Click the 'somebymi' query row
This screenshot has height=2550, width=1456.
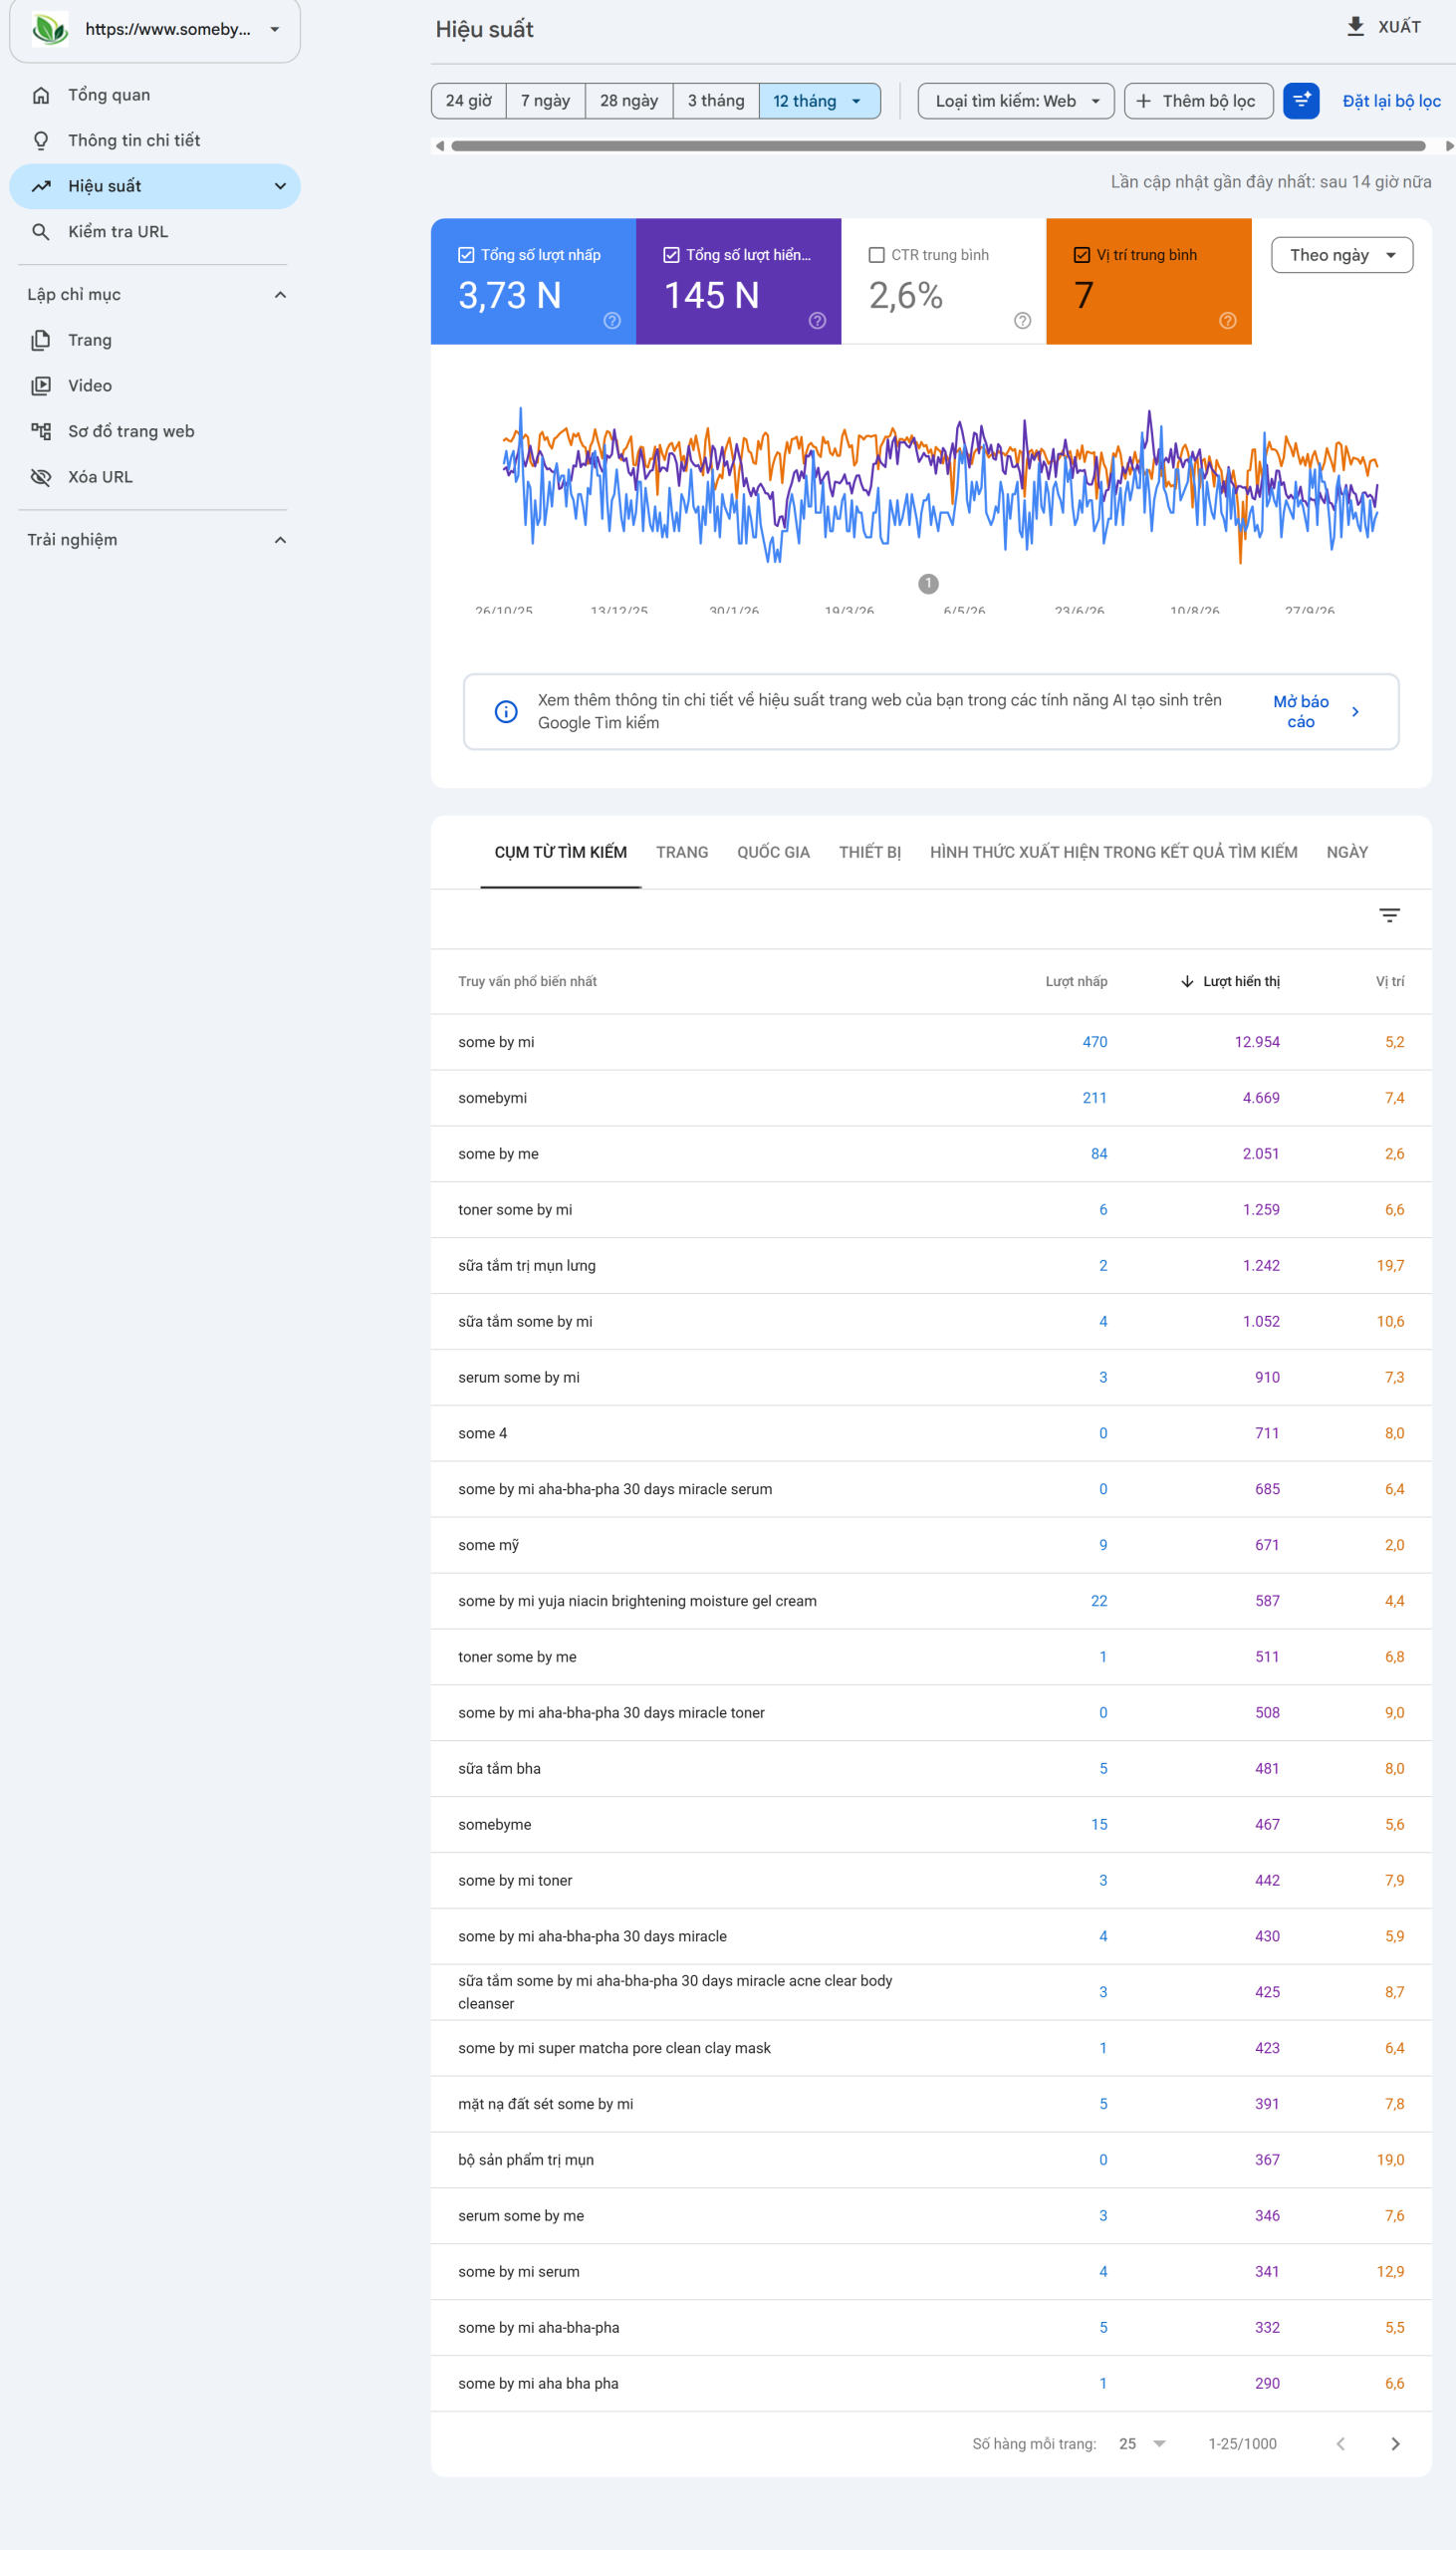click(x=931, y=1099)
